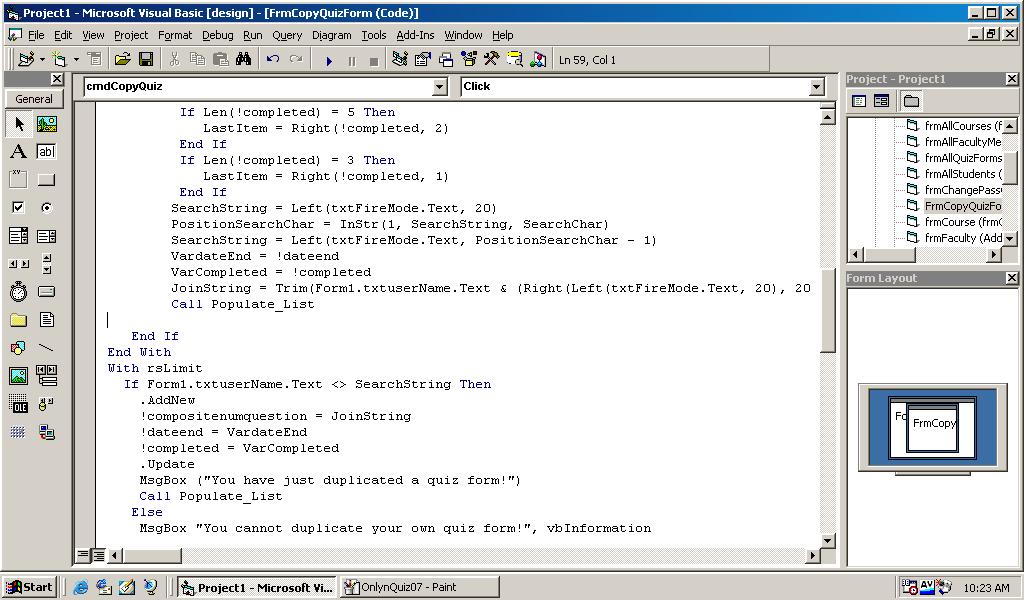Image resolution: width=1024 pixels, height=600 pixels.
Task: Click the code window horizontal scrollbar thumb
Action: click(152, 556)
